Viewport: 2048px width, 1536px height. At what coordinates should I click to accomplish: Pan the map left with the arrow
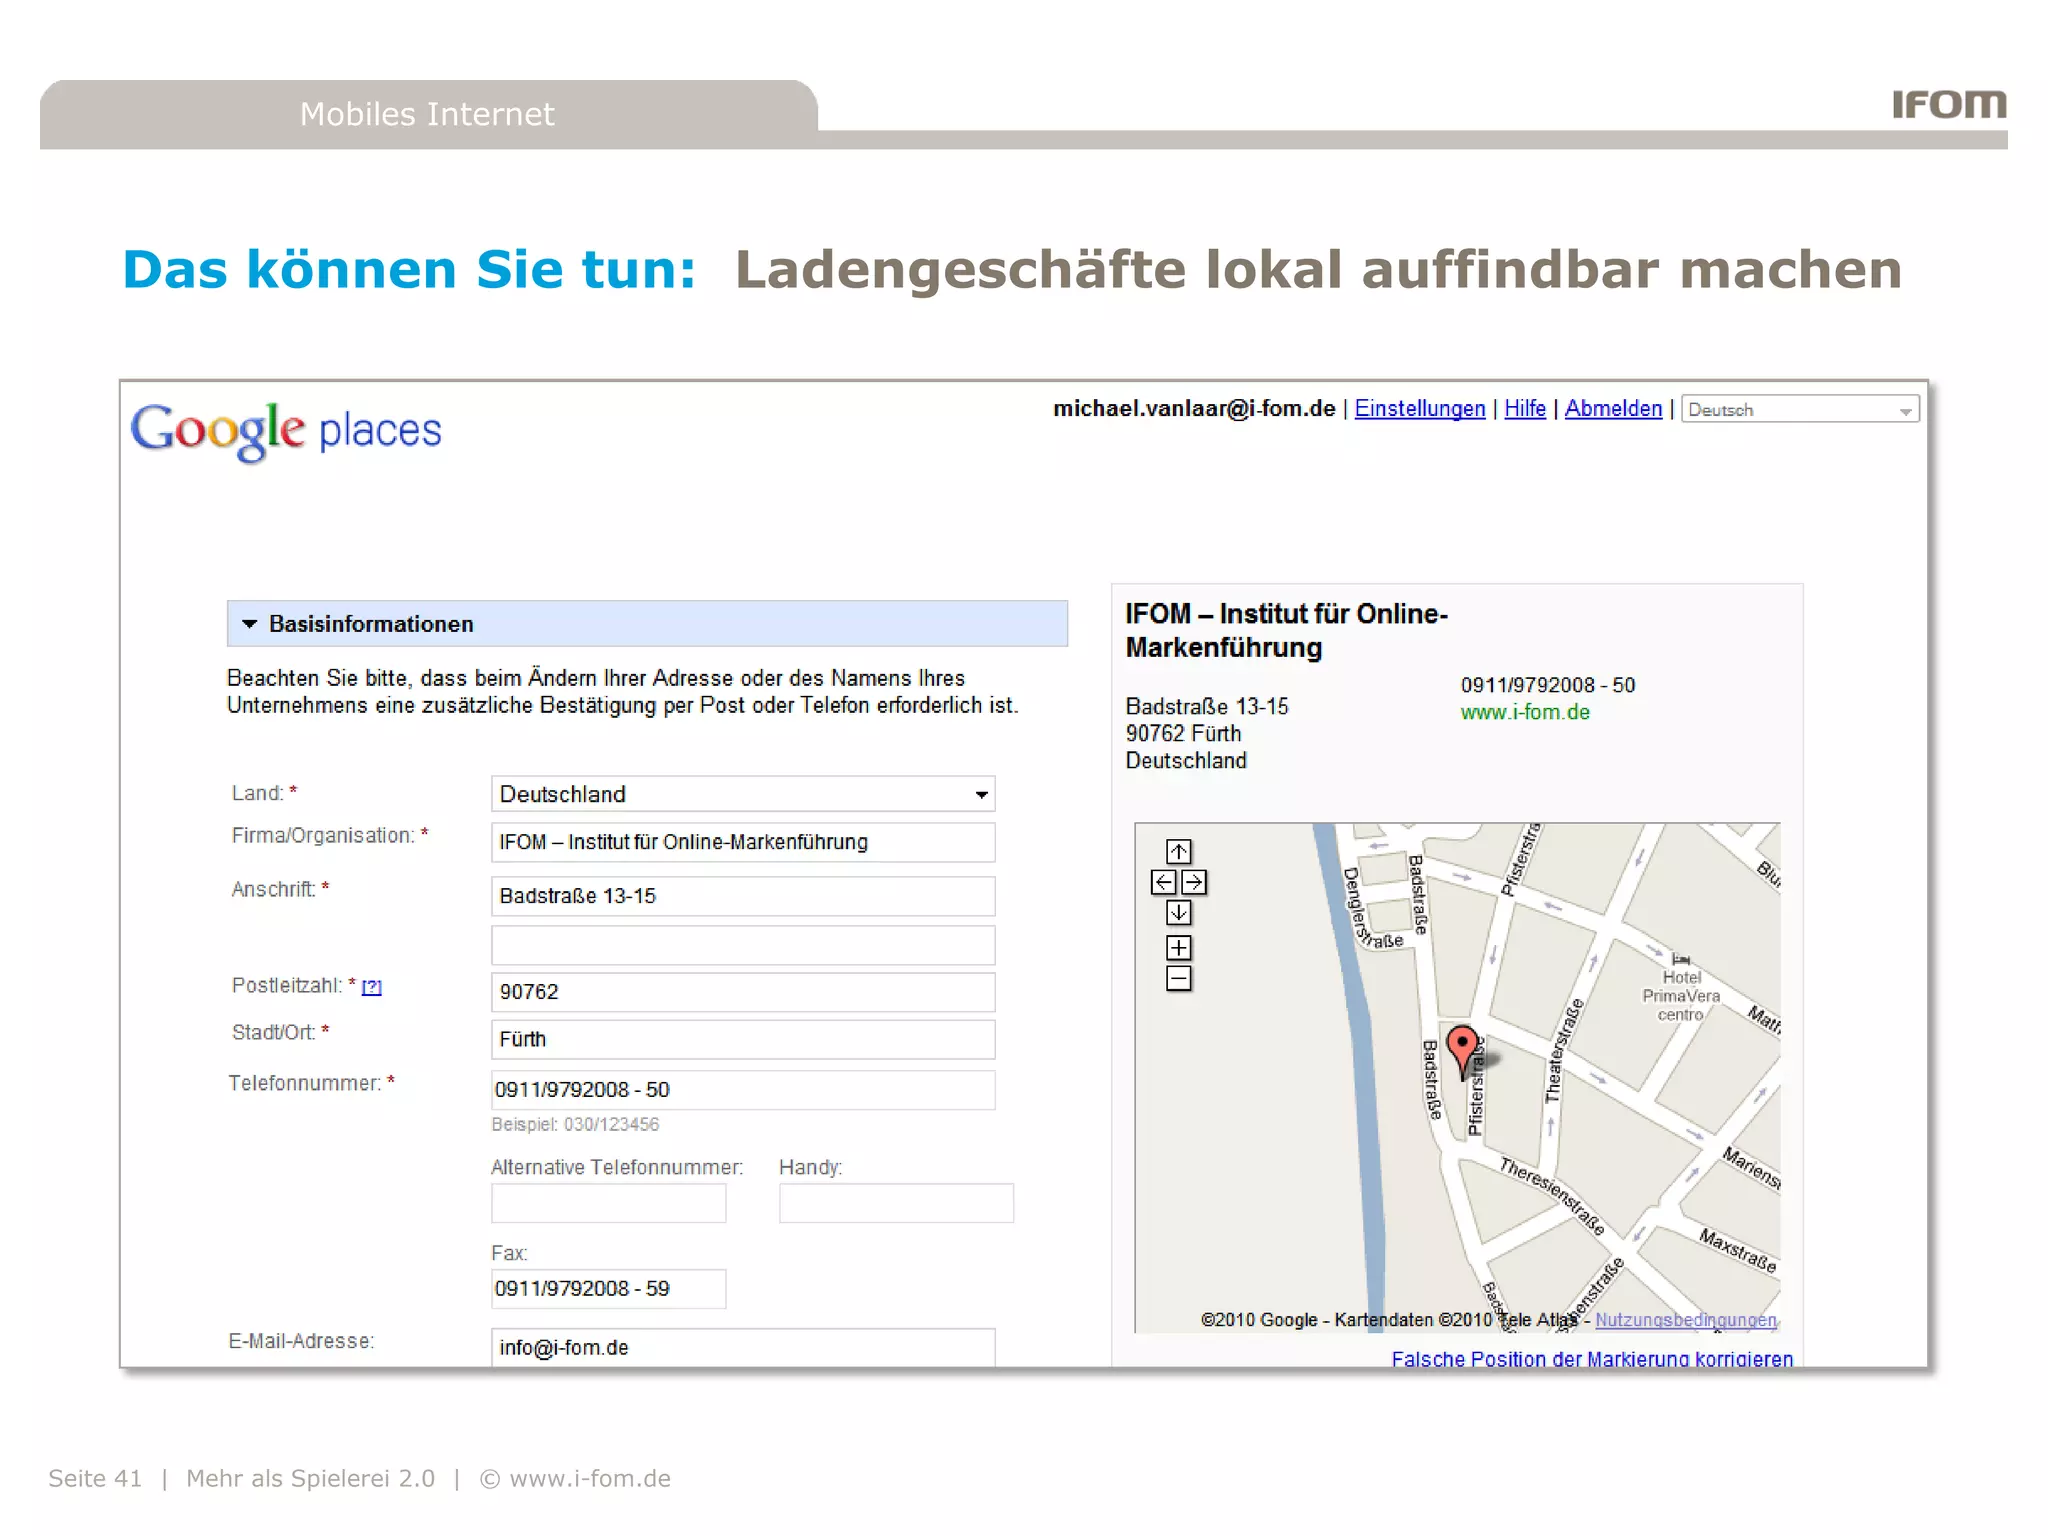(1164, 882)
